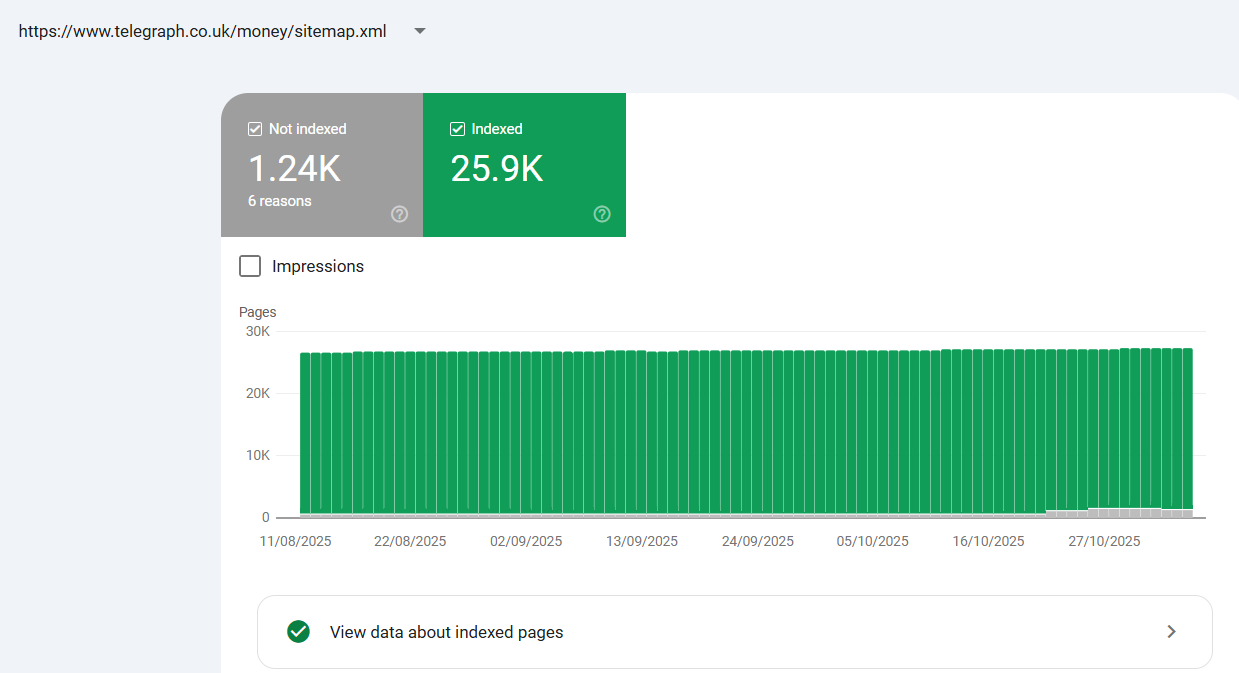Click the chart bar for 11/08/2025
1239x673 pixels.
click(x=303, y=430)
